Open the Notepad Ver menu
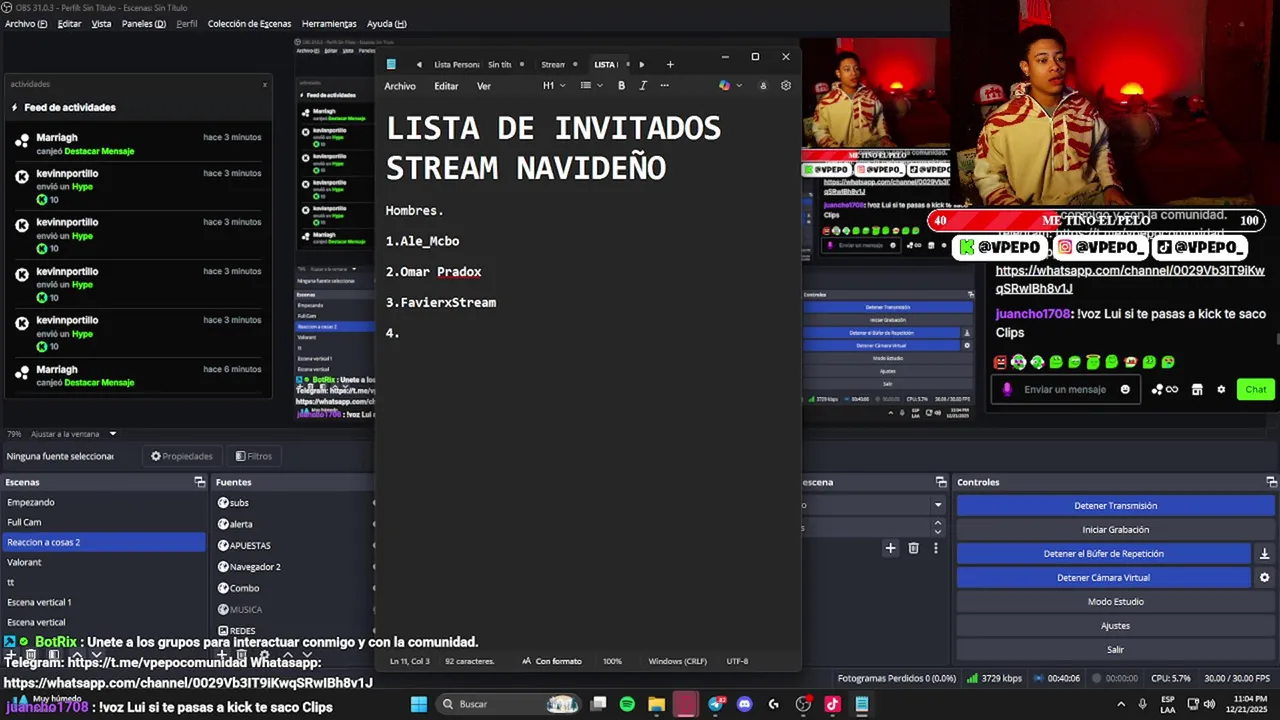 tap(484, 86)
